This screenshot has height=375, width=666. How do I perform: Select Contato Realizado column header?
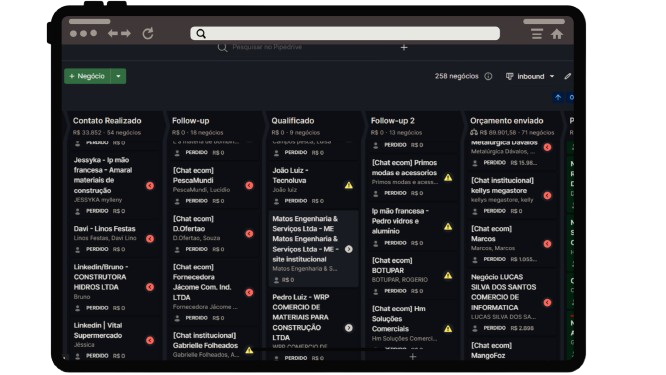click(107, 121)
